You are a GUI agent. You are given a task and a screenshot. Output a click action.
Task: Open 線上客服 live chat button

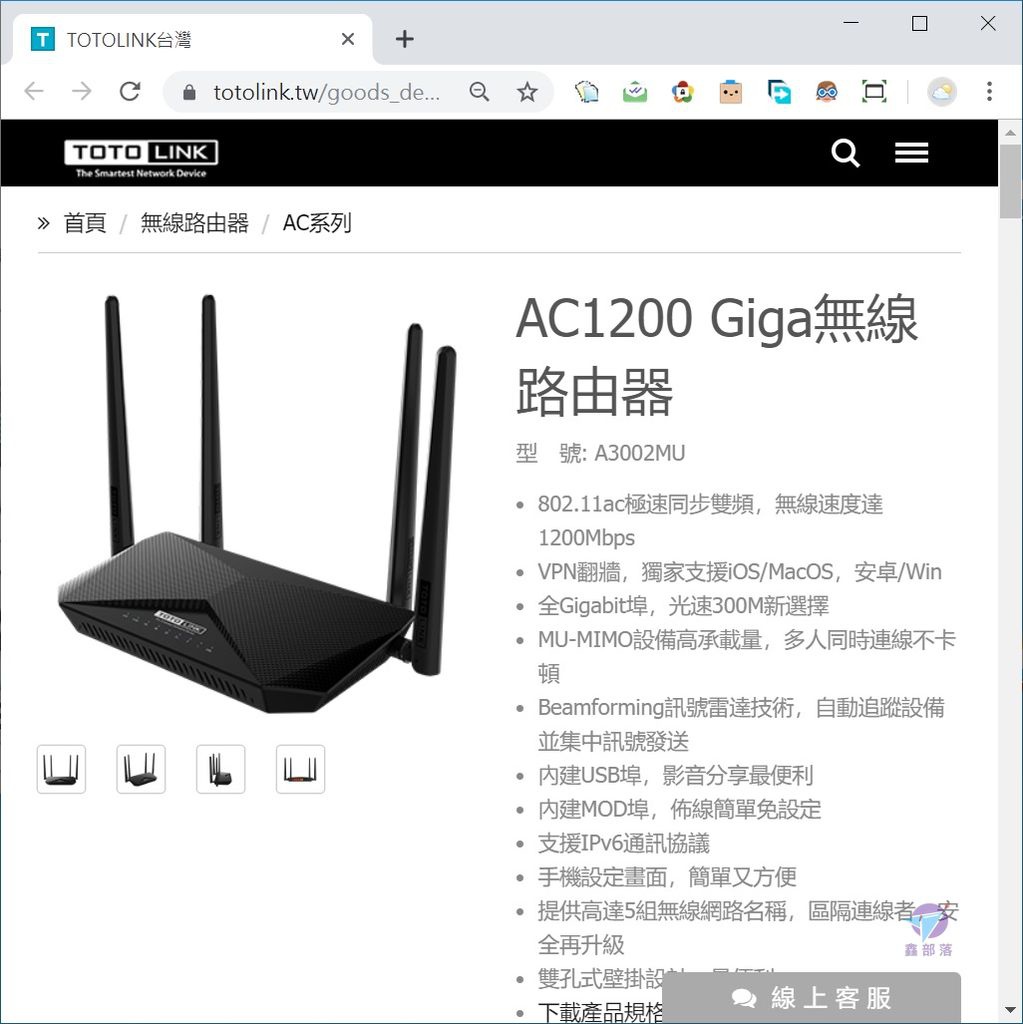(x=811, y=997)
